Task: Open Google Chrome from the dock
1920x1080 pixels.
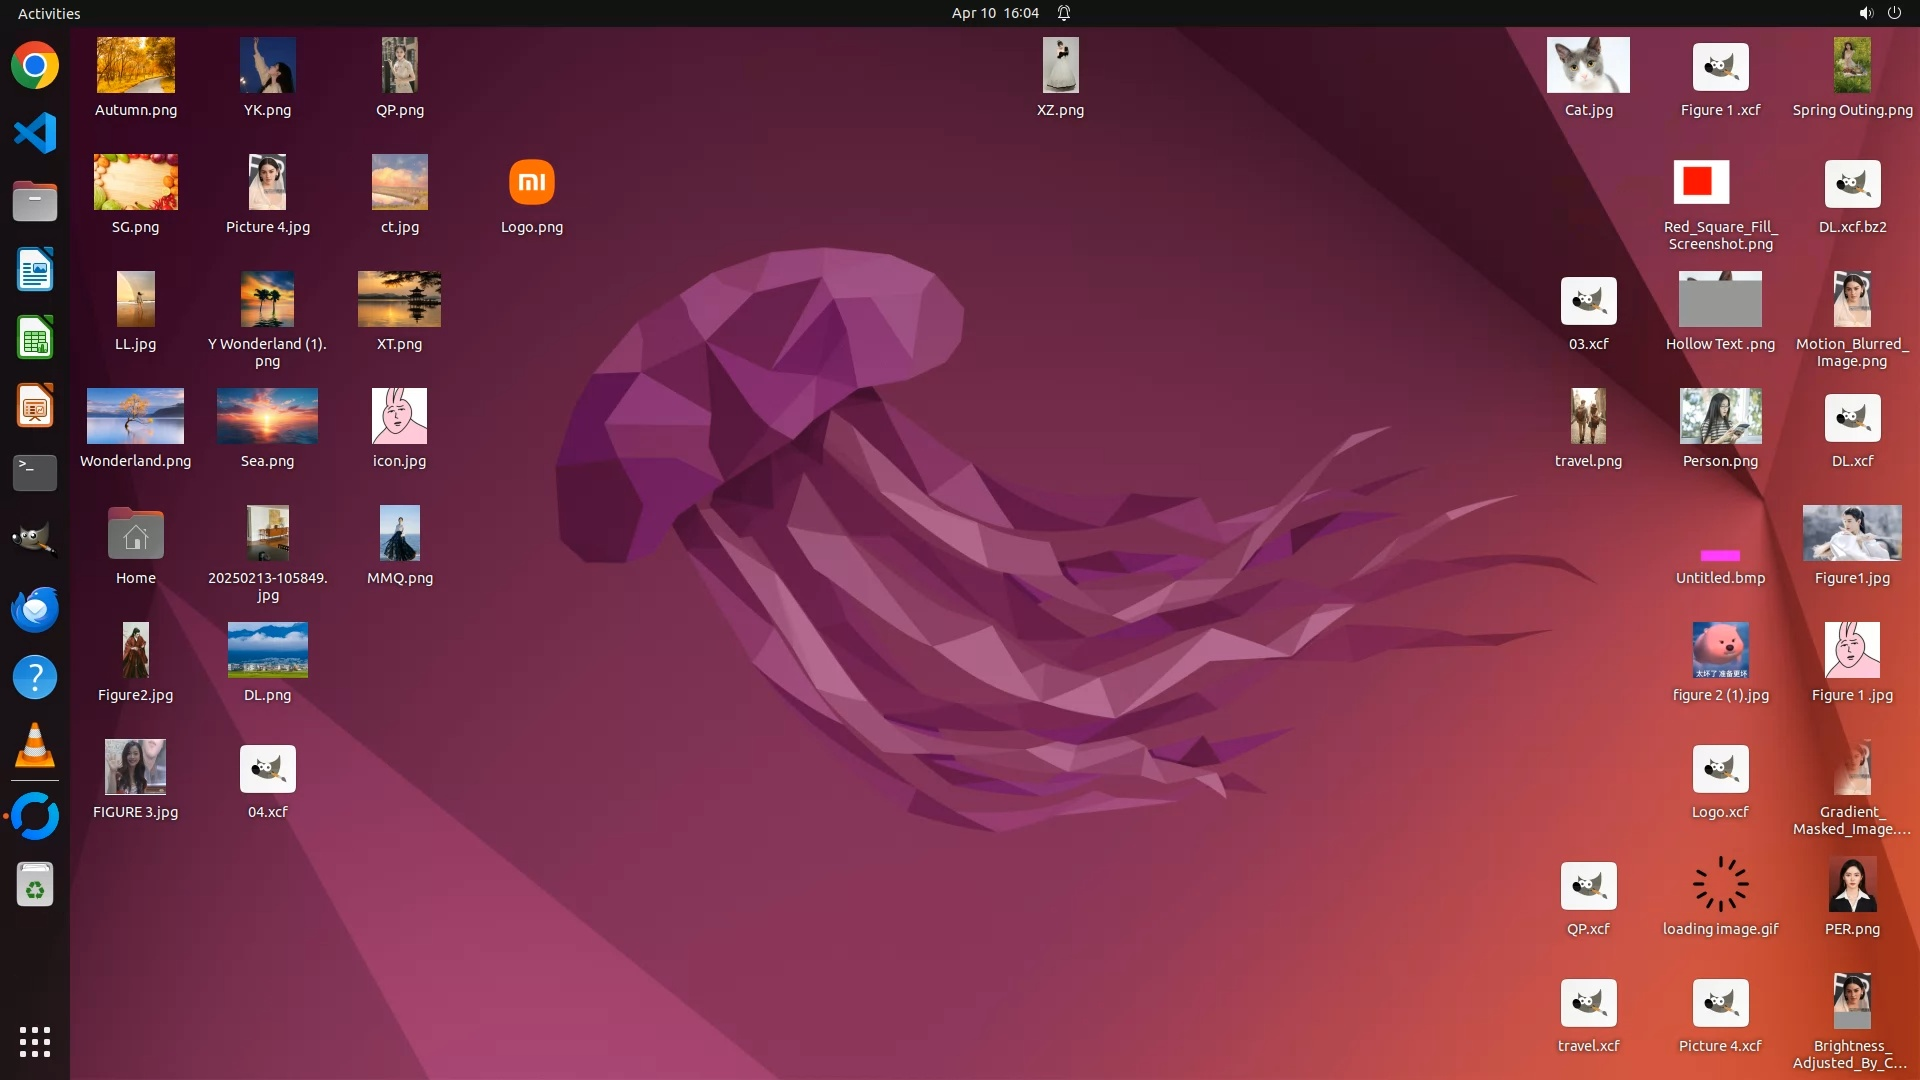Action: tap(35, 66)
